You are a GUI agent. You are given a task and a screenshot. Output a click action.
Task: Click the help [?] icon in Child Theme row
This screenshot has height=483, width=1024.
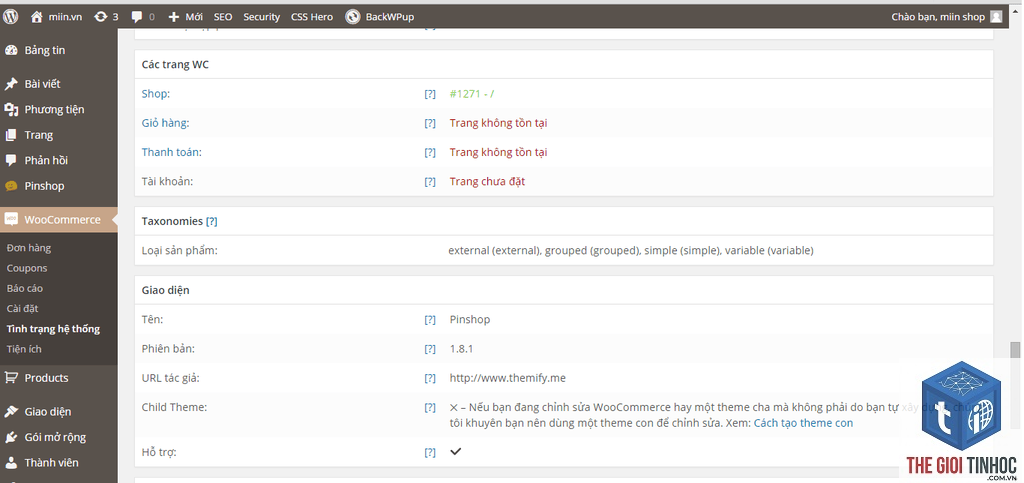[430, 408]
